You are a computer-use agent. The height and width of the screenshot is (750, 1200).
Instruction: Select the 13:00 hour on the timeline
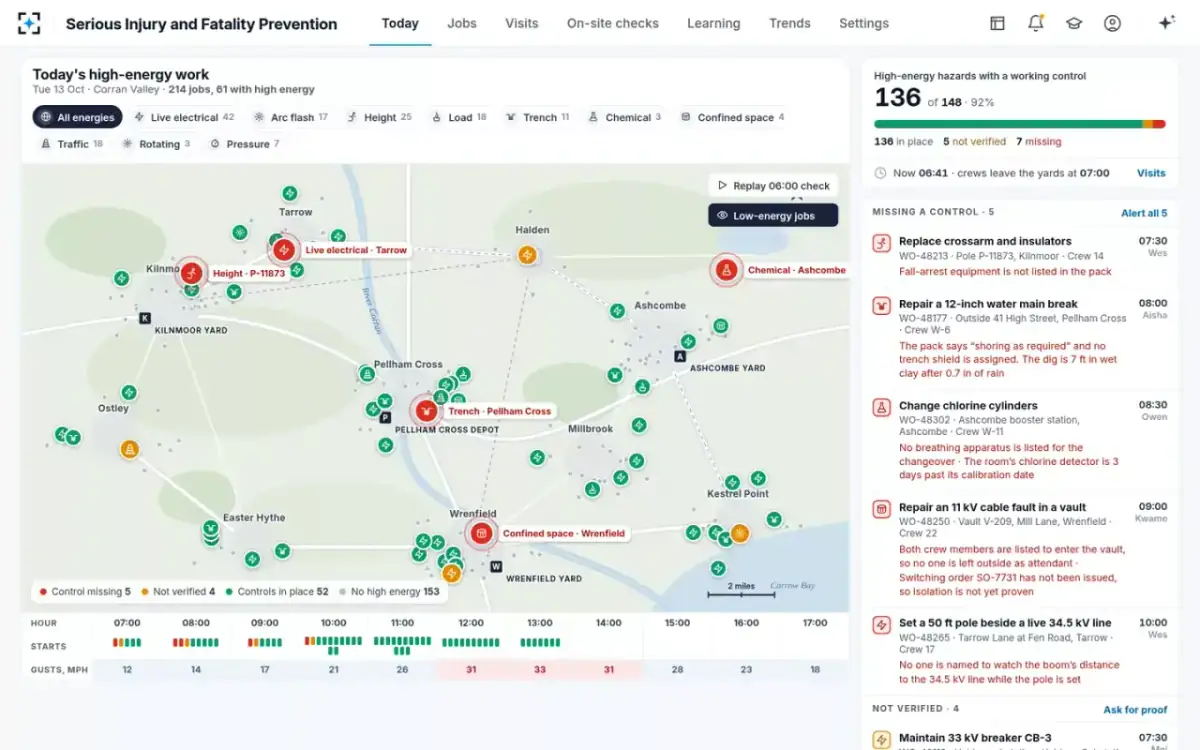pos(539,623)
